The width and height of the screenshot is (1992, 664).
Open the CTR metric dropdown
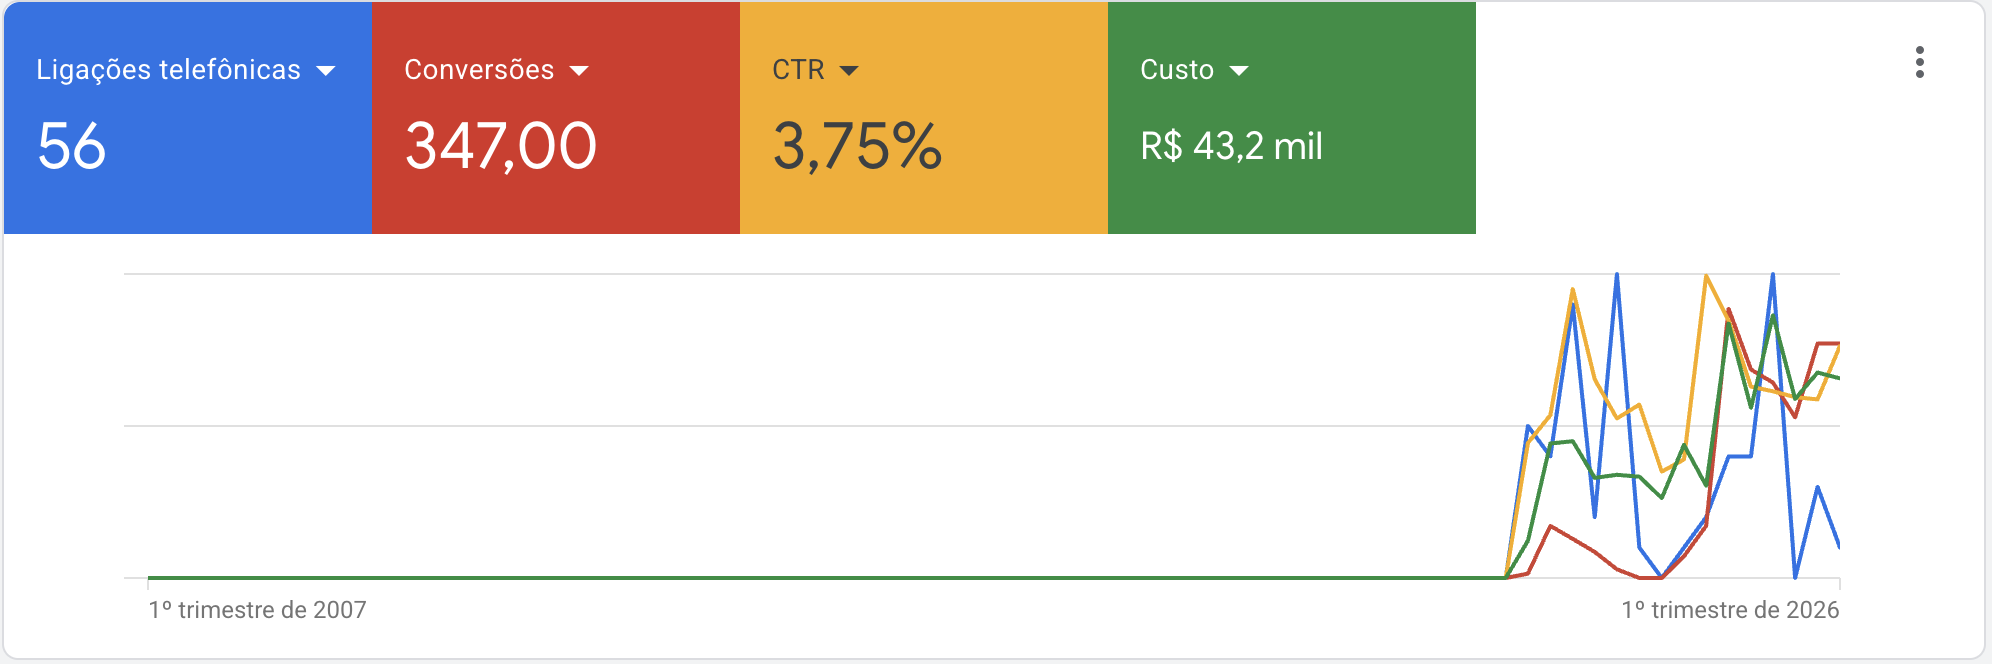tap(850, 70)
